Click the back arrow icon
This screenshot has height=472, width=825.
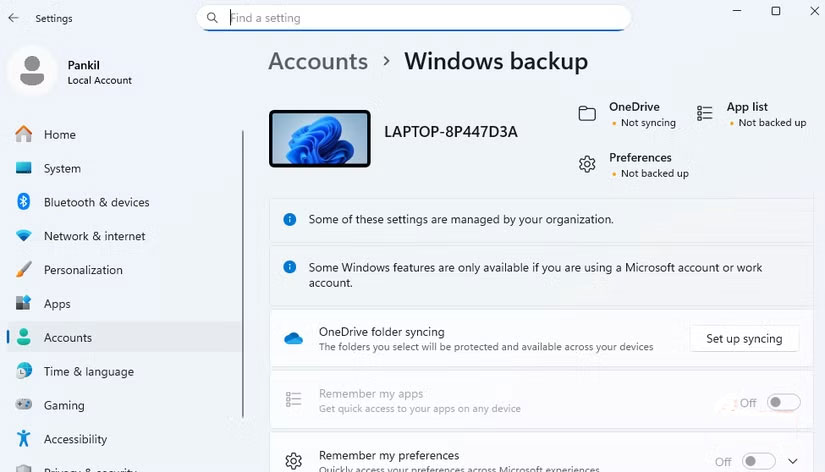13,18
